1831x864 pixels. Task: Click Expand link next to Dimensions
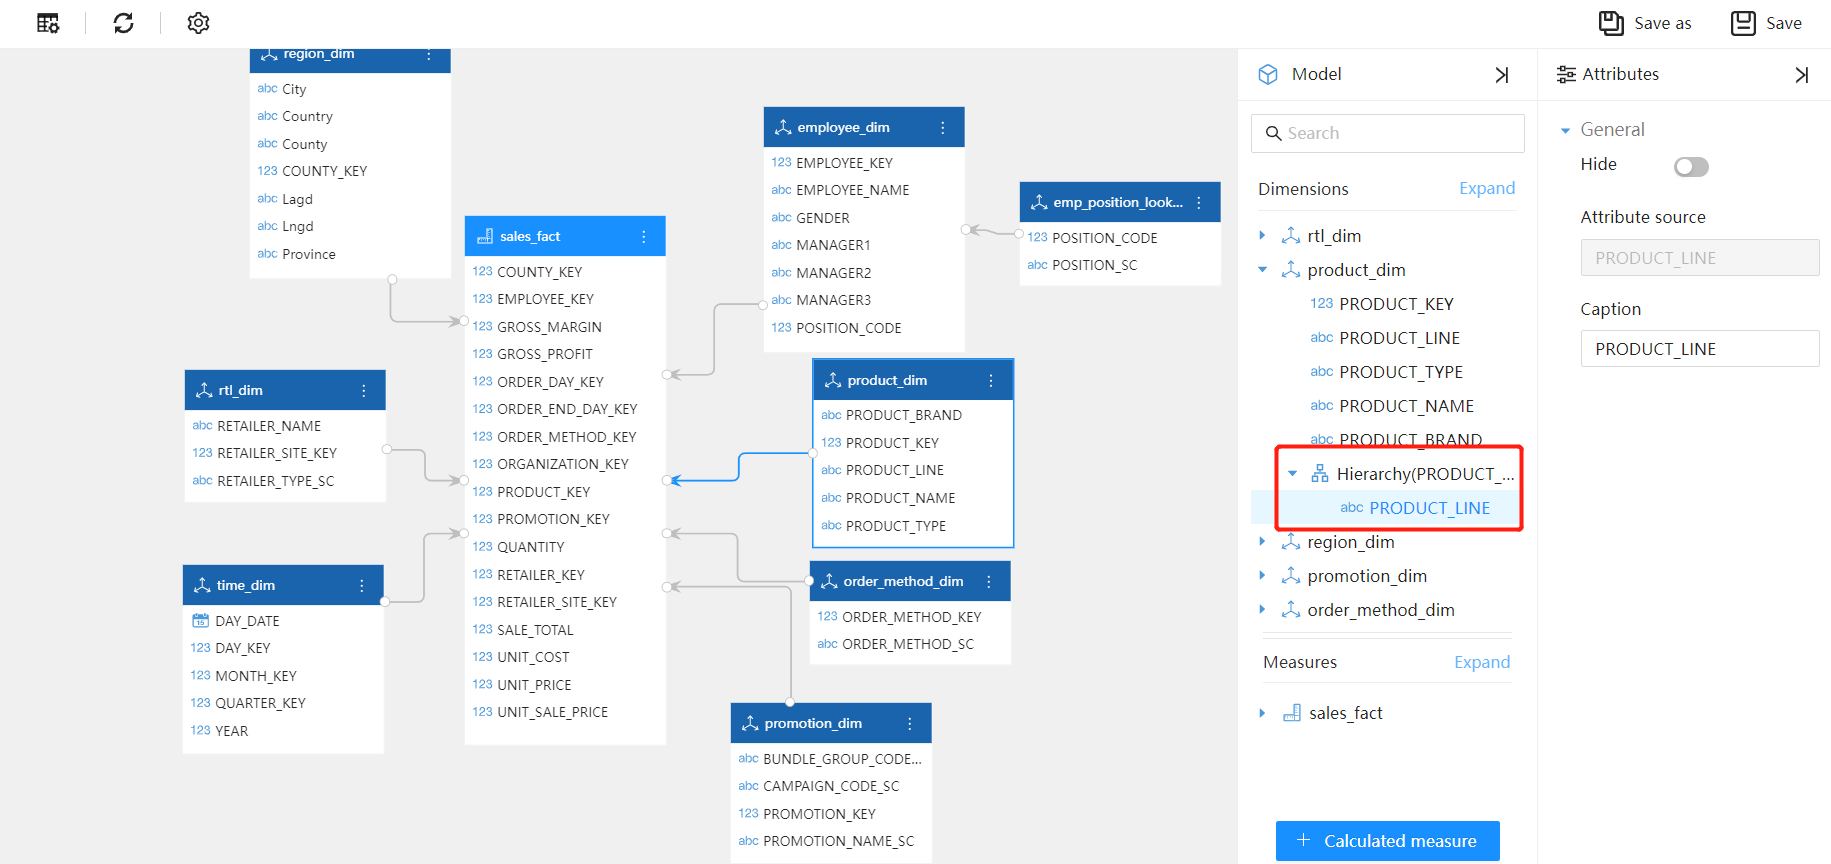(x=1487, y=188)
